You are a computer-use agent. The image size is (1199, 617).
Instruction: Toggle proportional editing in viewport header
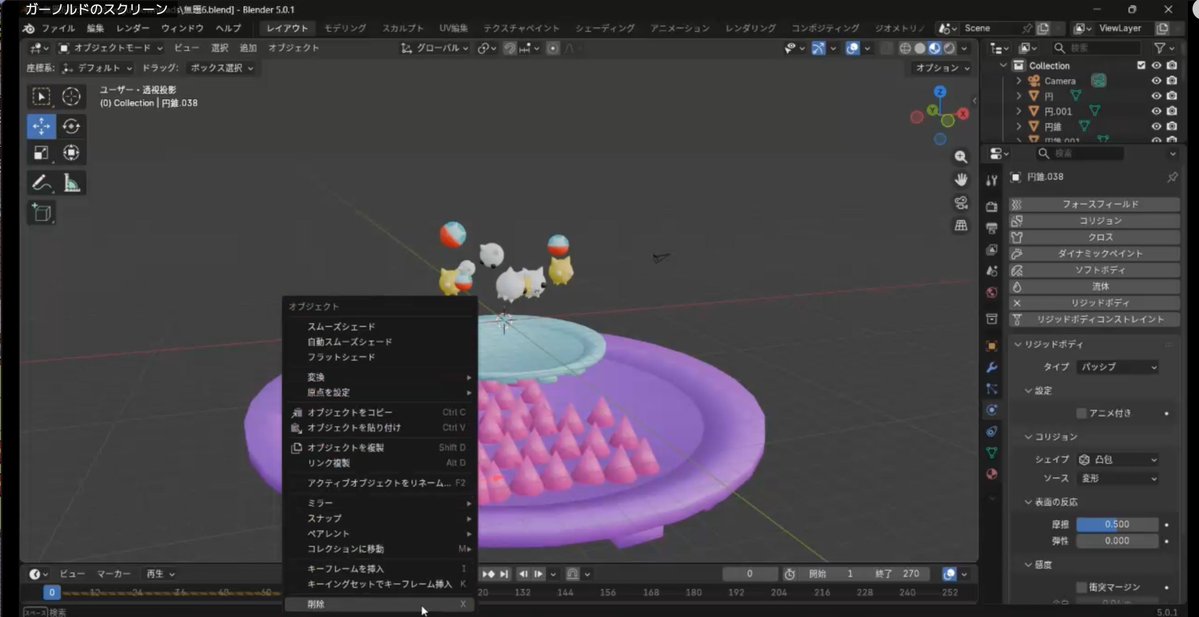pos(553,47)
